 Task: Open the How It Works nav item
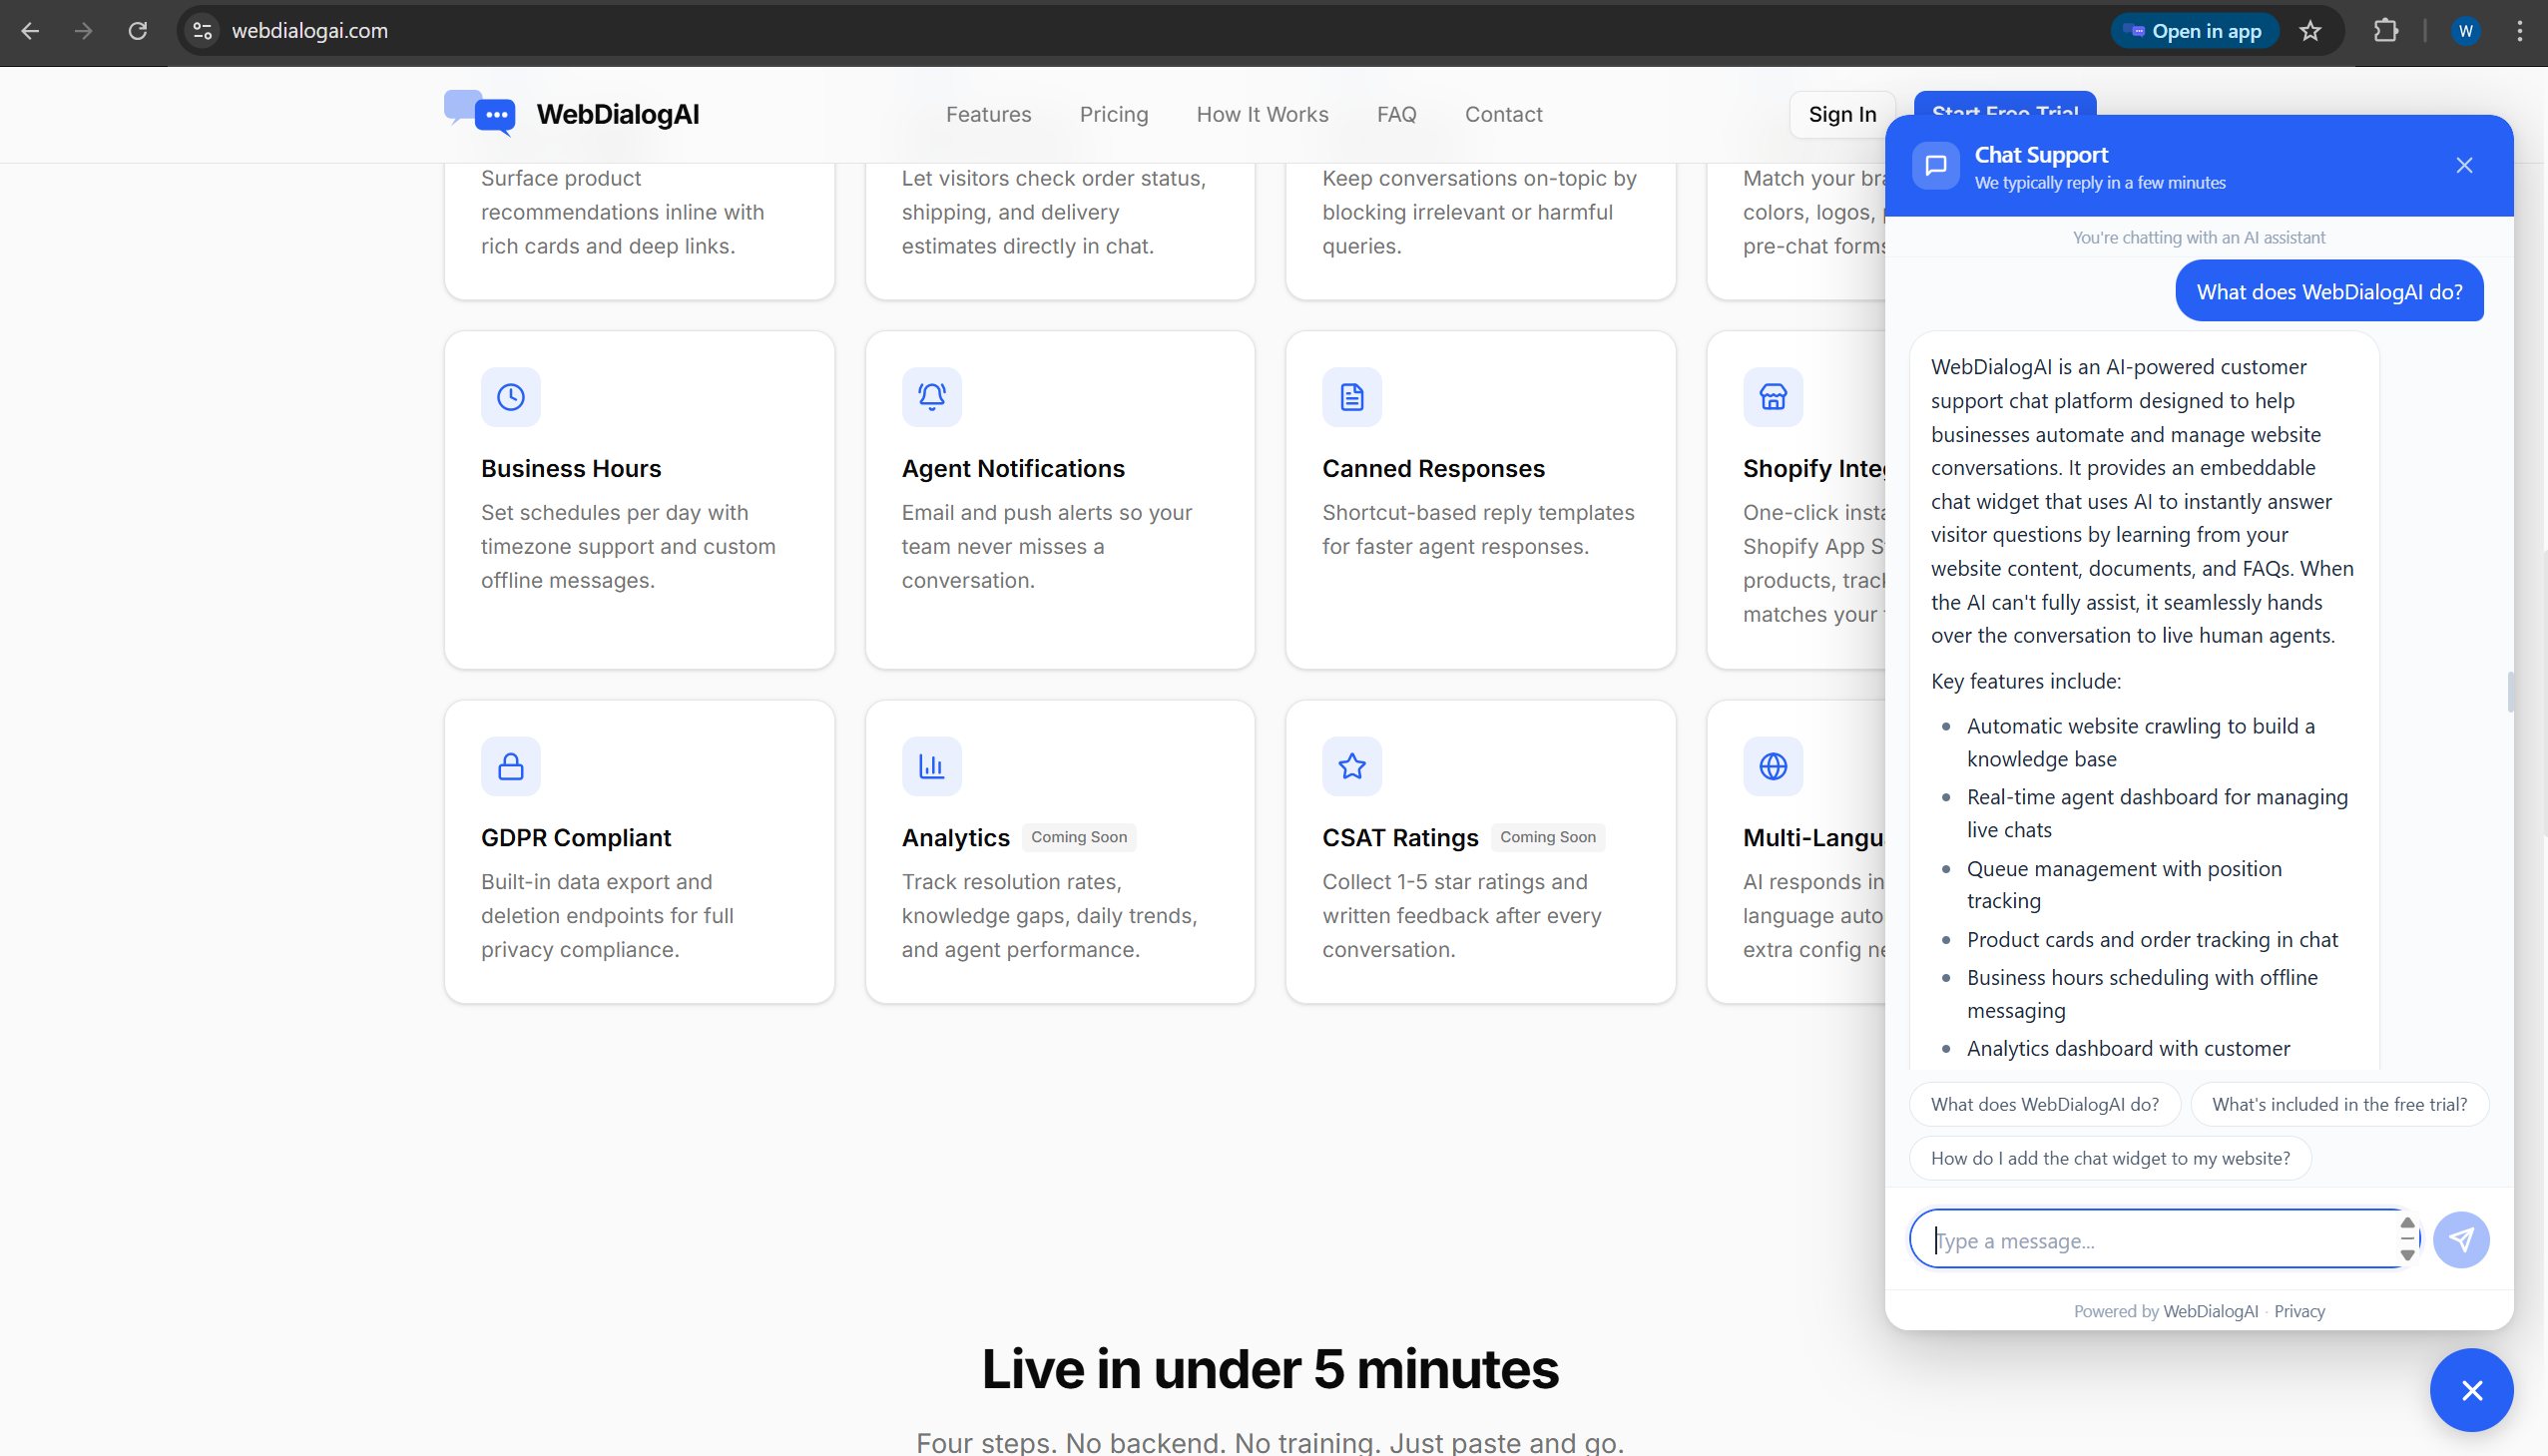pyautogui.click(x=1262, y=114)
